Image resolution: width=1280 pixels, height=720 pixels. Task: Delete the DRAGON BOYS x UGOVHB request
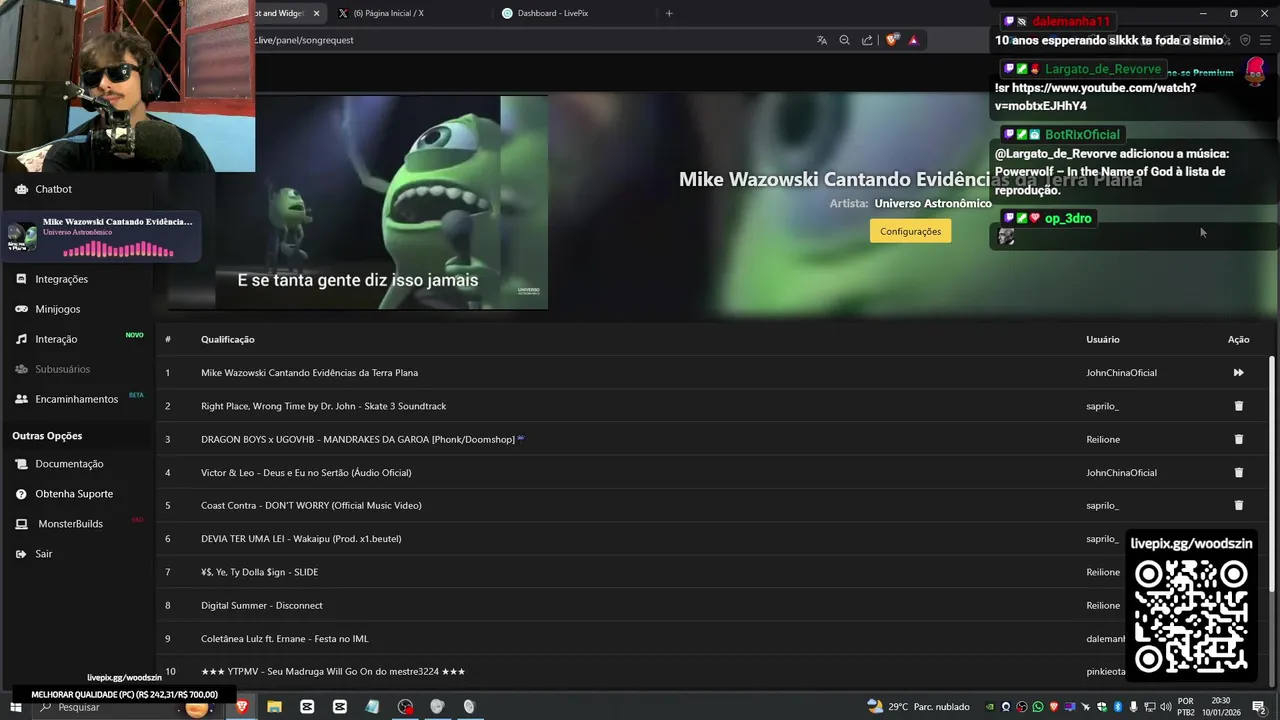pos(1238,439)
